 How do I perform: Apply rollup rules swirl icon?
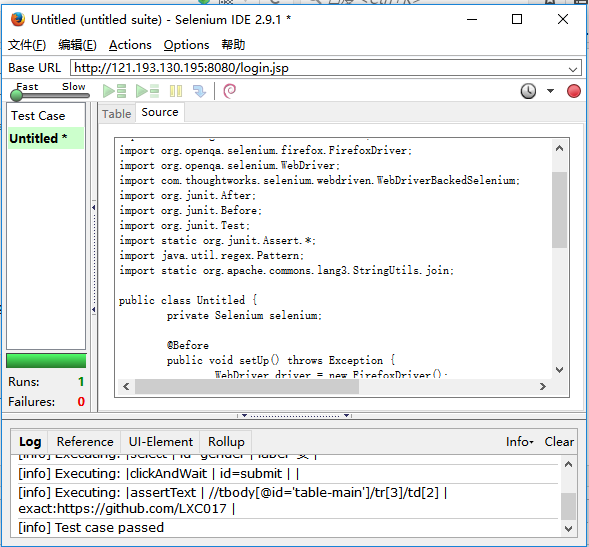pyautogui.click(x=230, y=91)
